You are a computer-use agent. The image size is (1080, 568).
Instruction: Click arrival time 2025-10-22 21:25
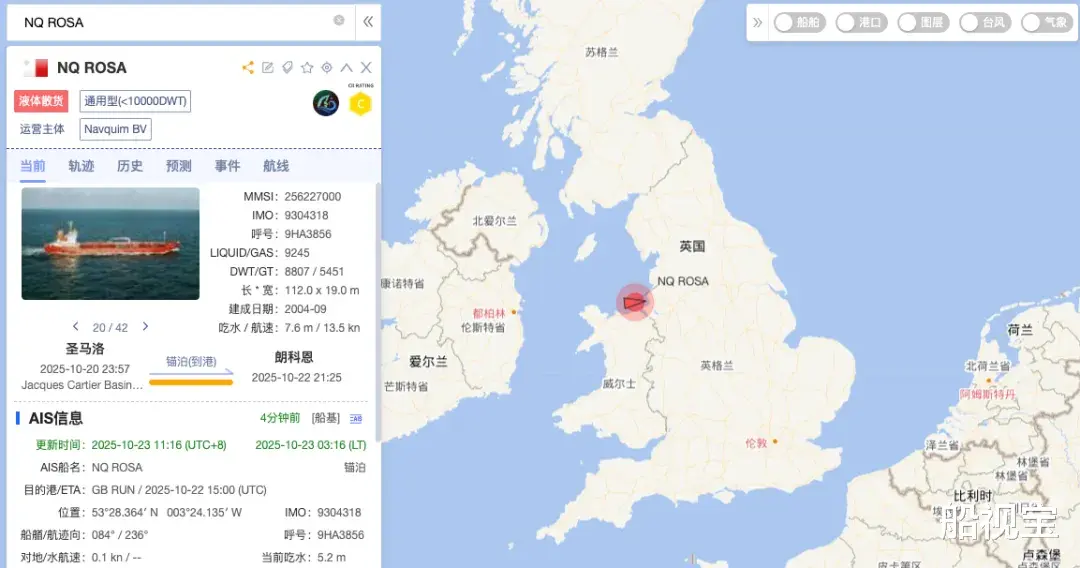(296, 377)
